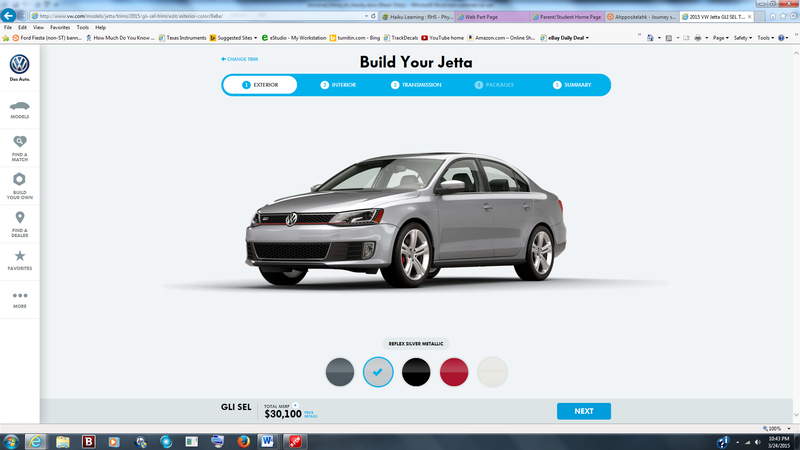
Task: Click the Price Details link
Action: coord(310,414)
